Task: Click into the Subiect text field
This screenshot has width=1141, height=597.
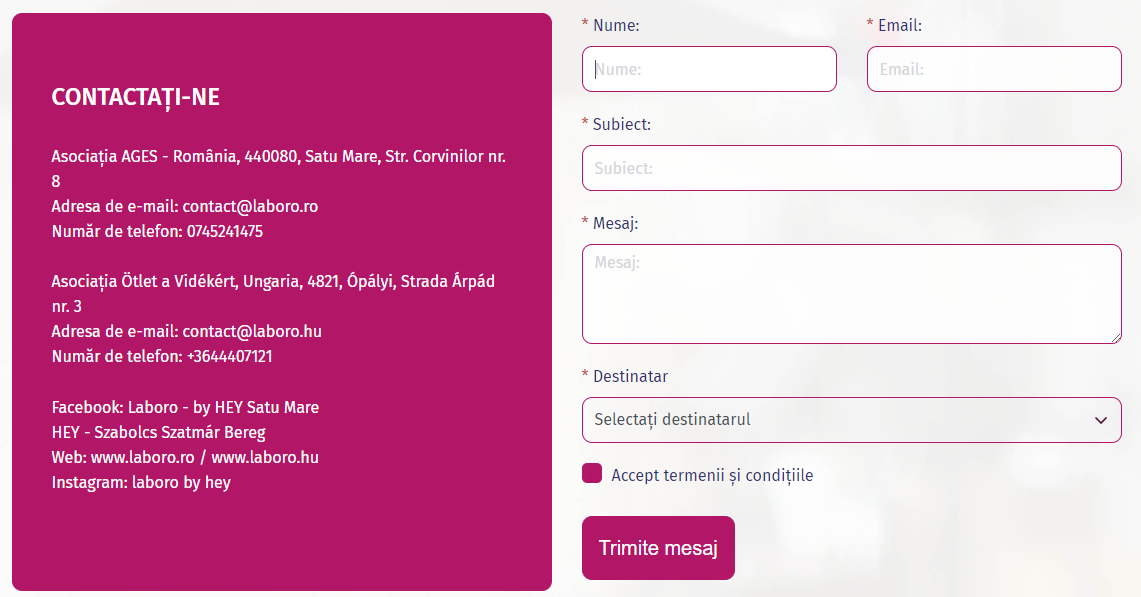Action: pos(851,168)
